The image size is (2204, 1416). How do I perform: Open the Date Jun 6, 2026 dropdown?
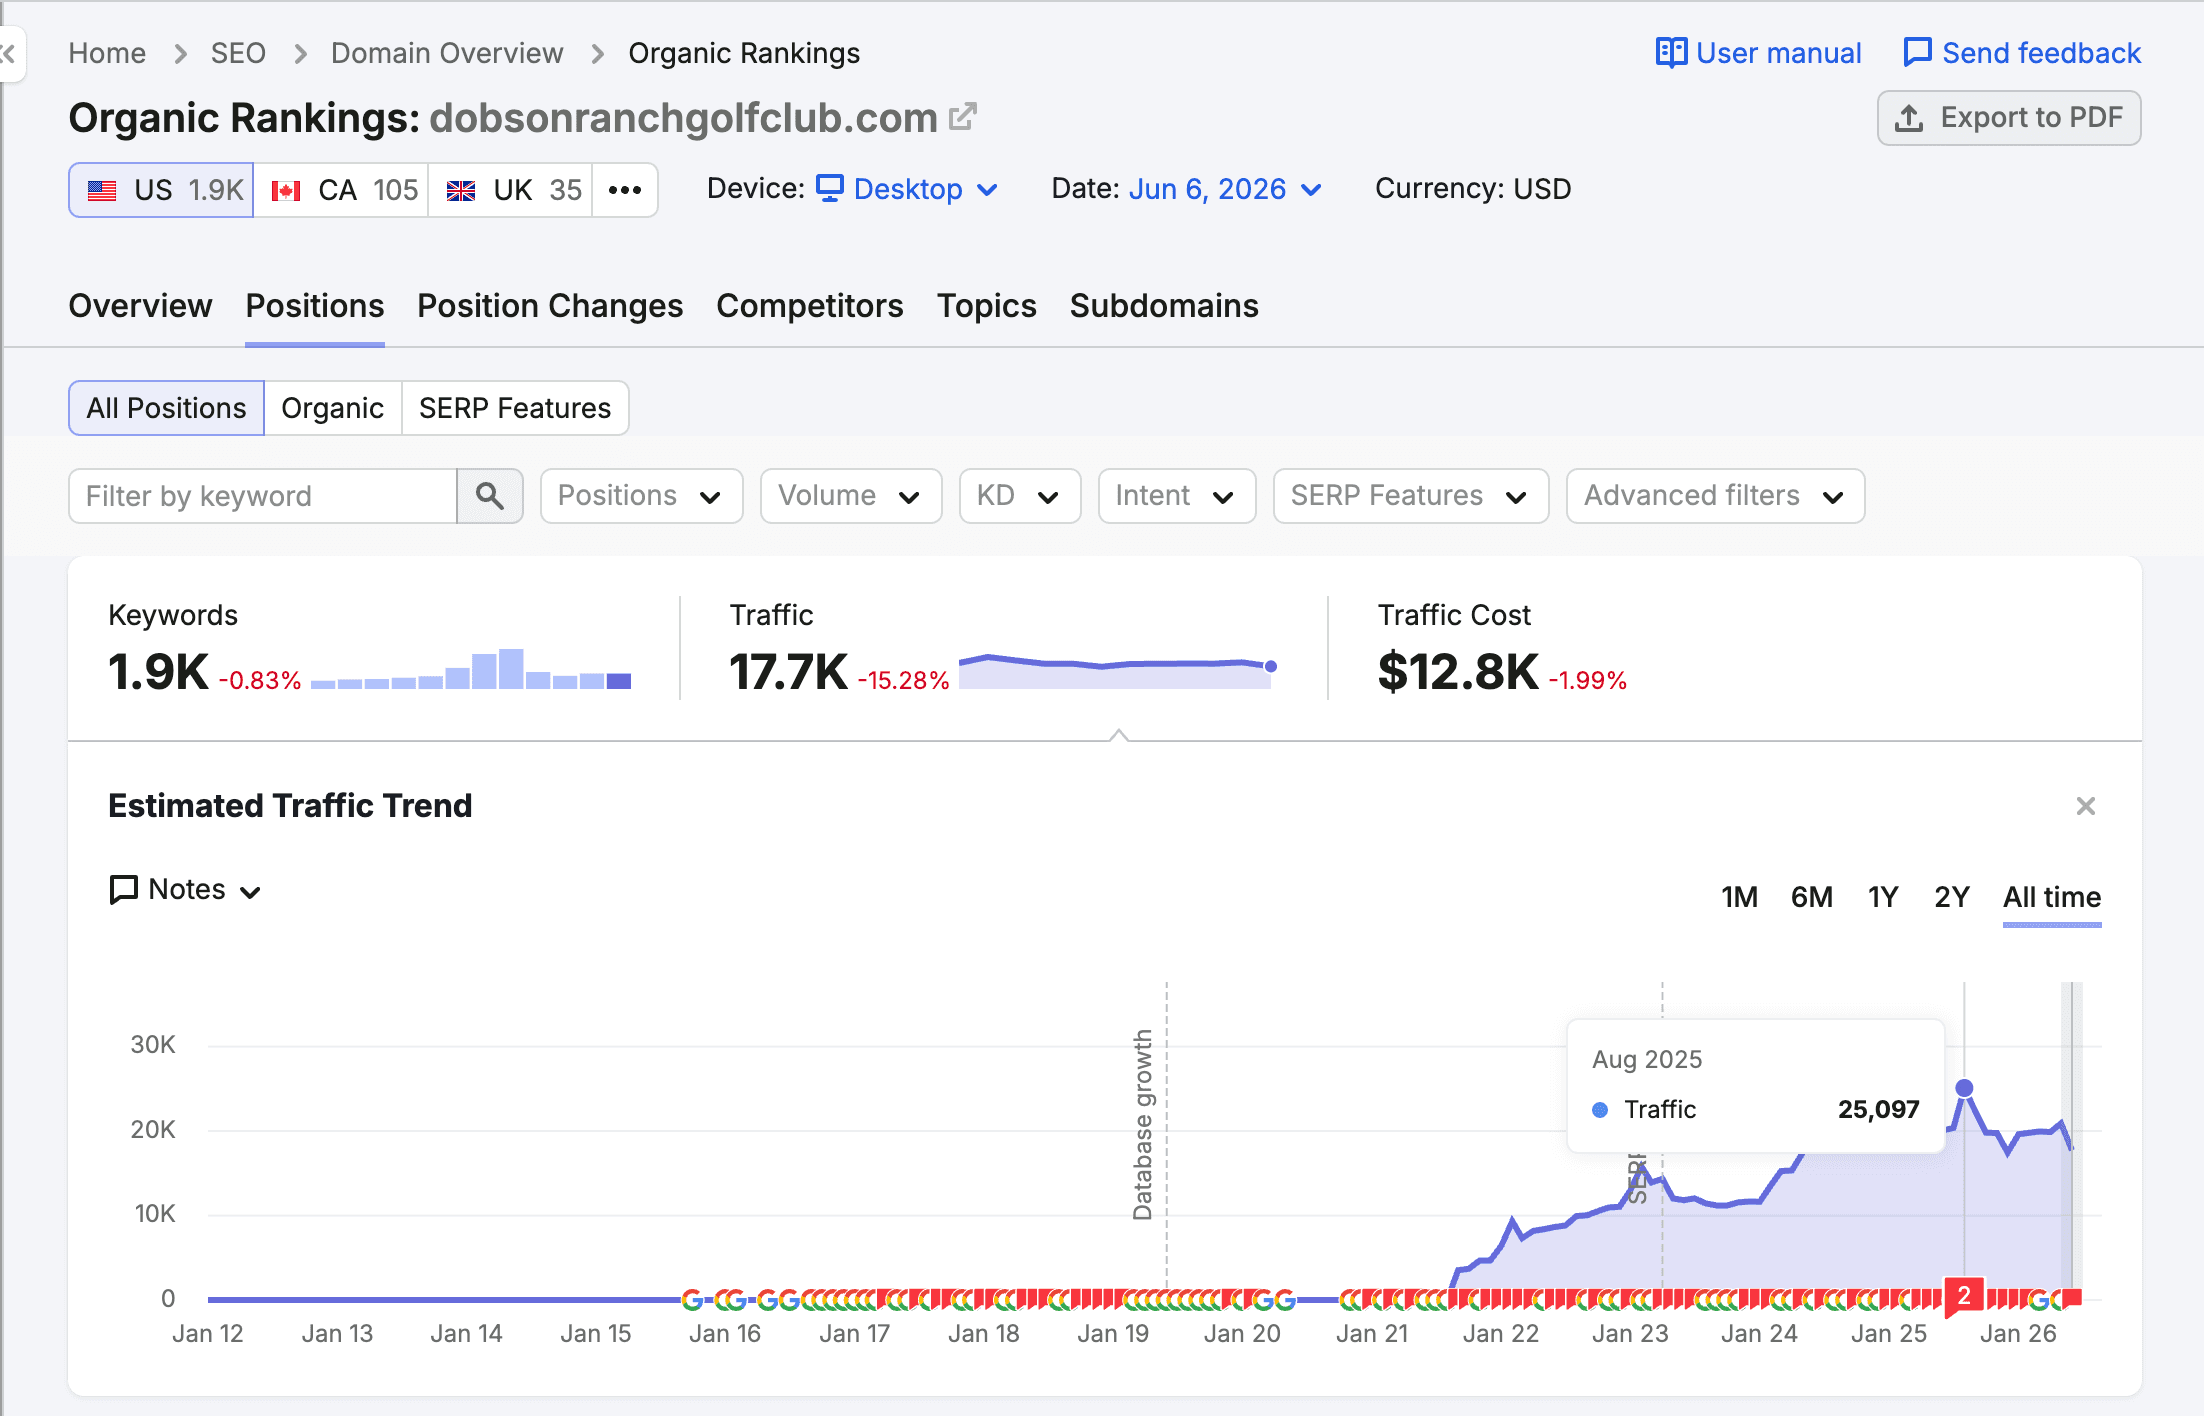pos(1226,189)
